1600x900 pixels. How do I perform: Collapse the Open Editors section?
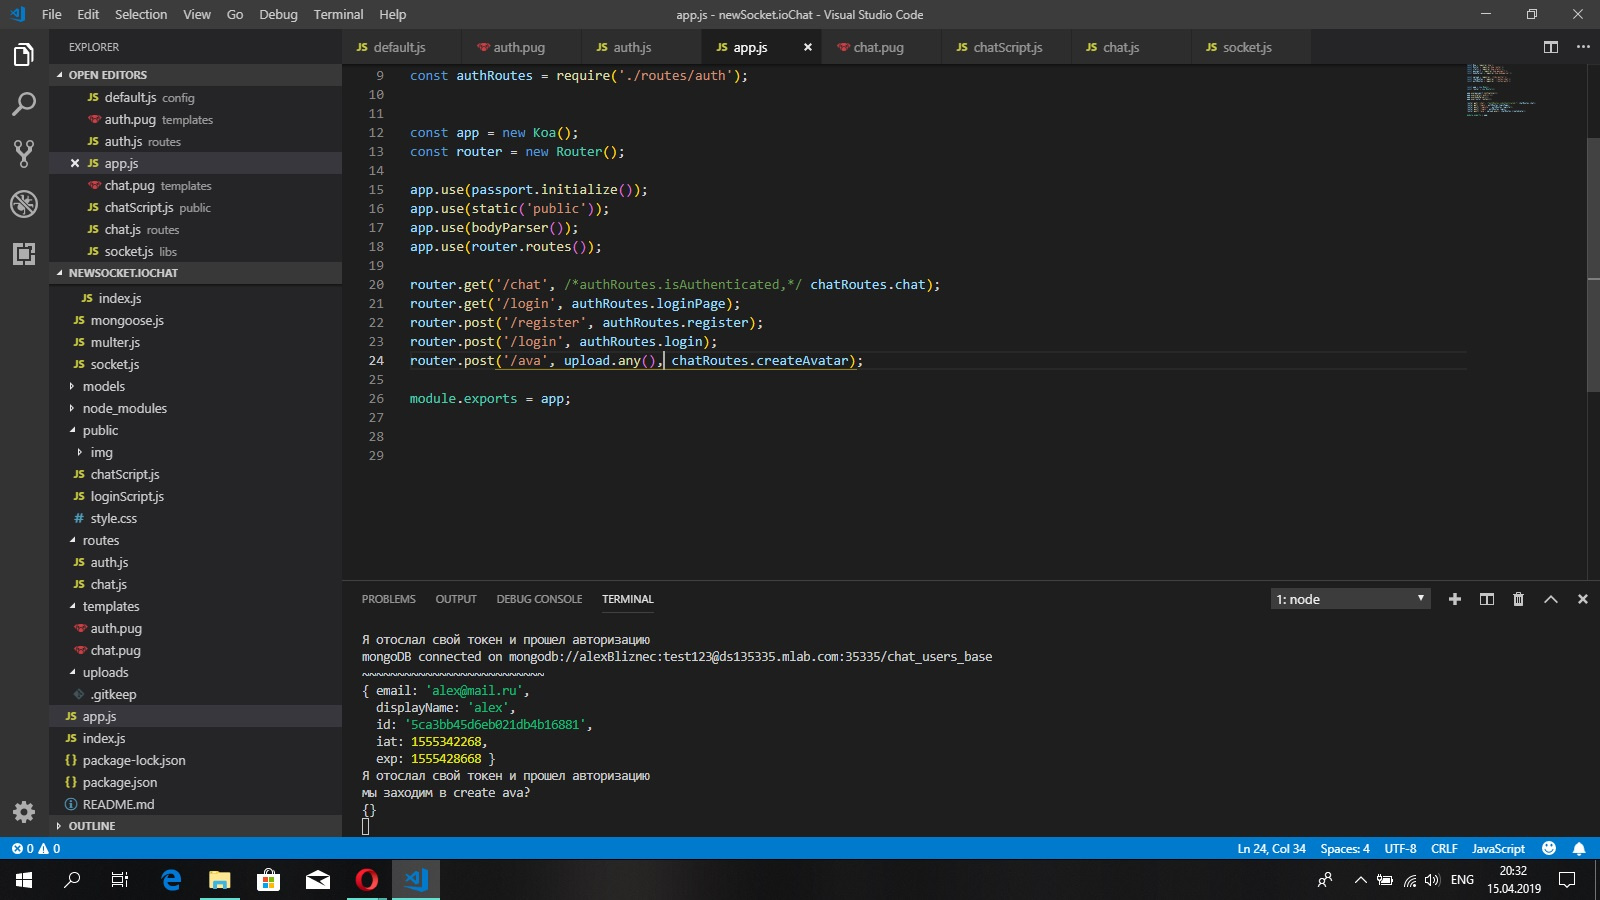195,75
